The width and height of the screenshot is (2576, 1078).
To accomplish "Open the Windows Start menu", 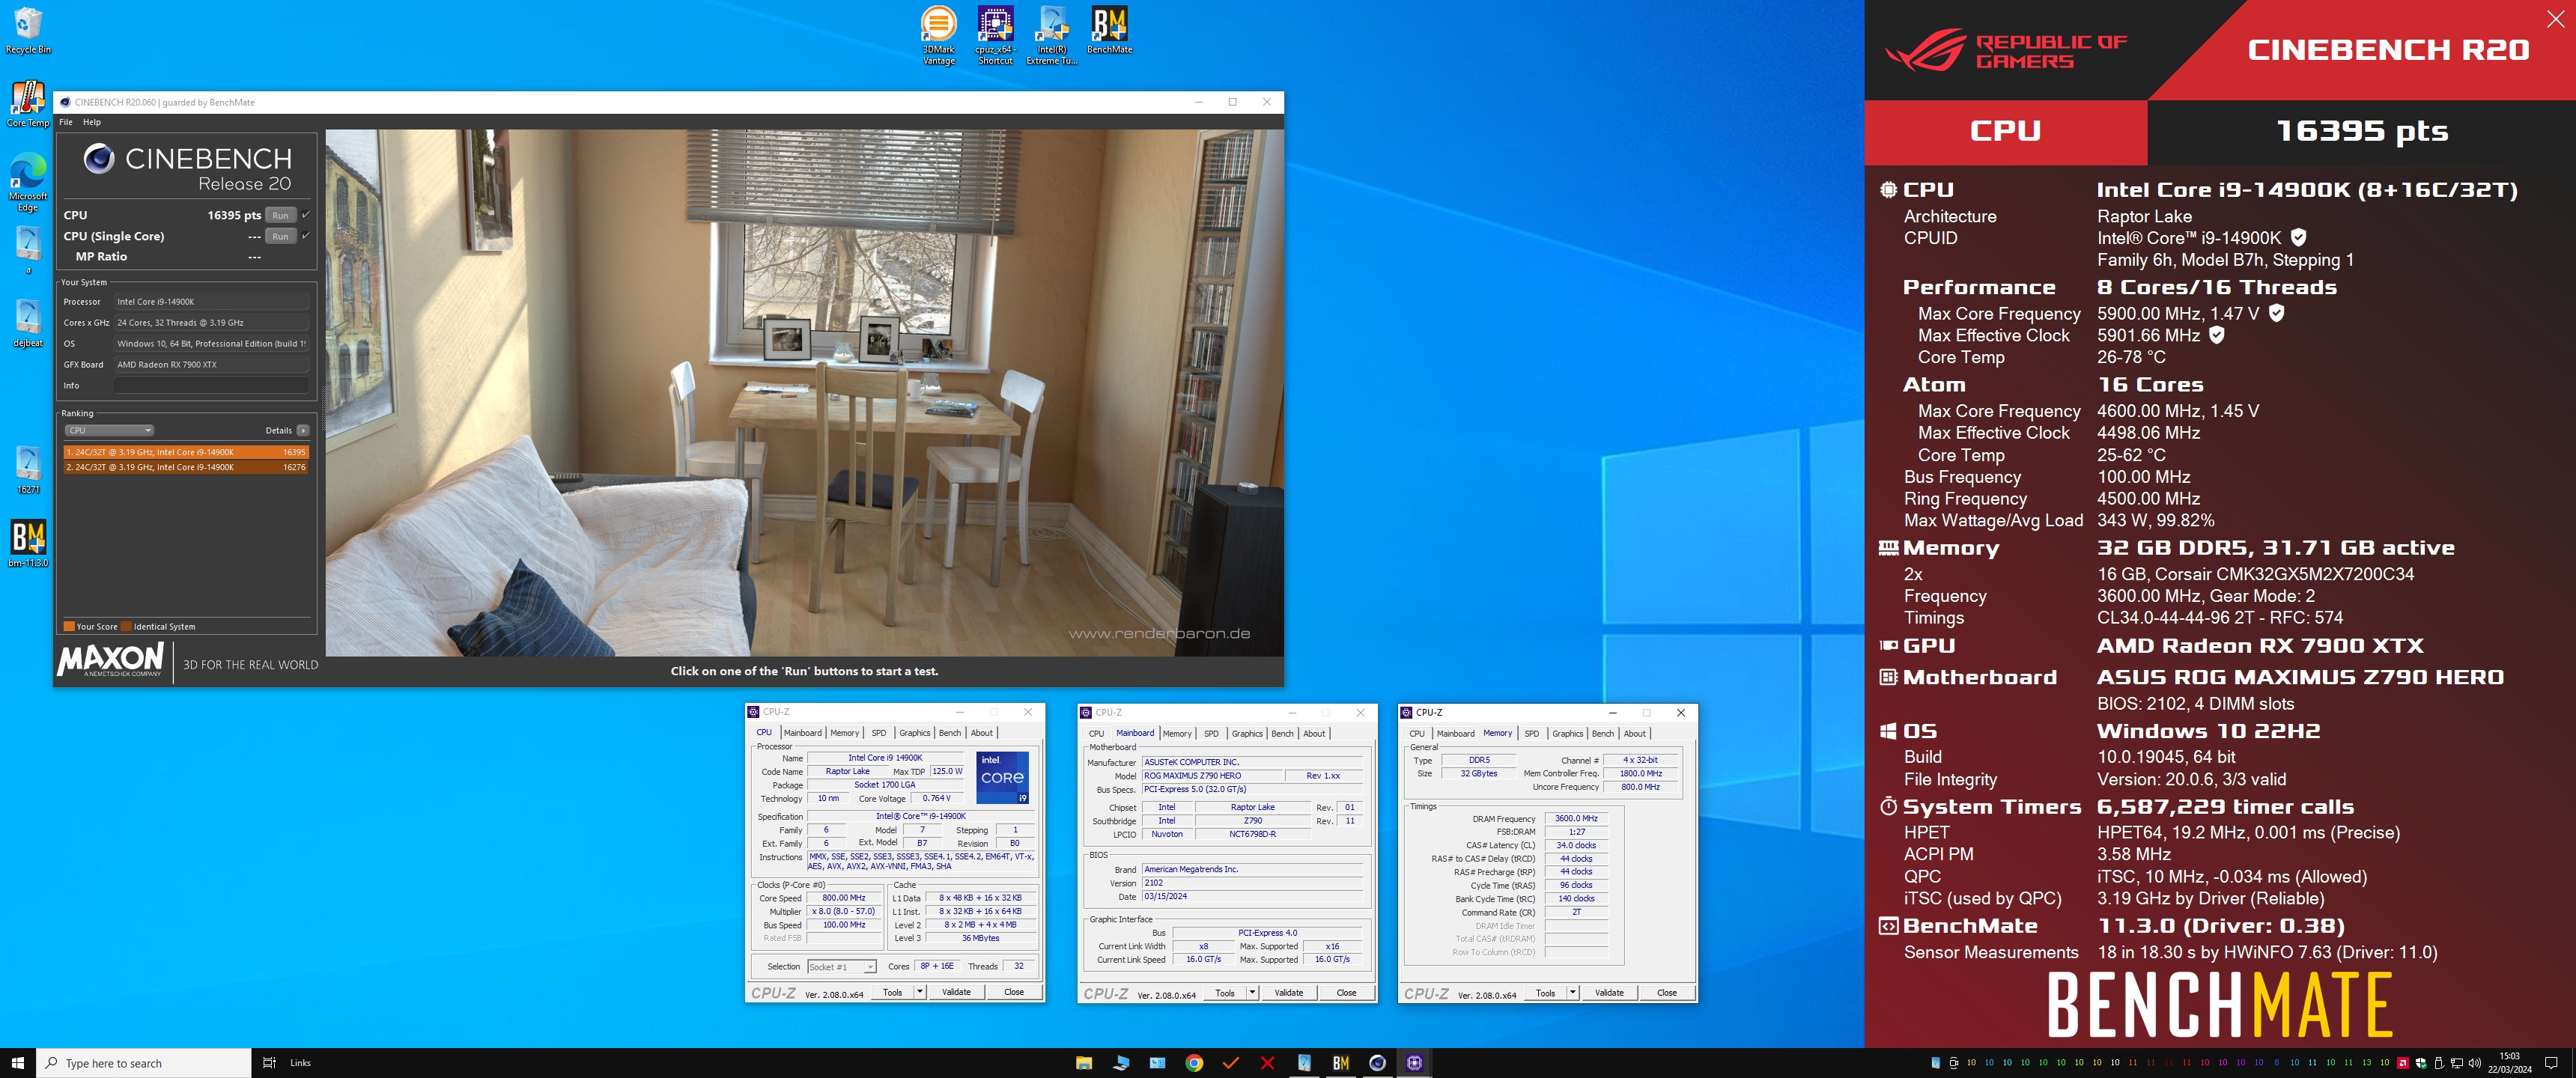I will coord(17,1063).
